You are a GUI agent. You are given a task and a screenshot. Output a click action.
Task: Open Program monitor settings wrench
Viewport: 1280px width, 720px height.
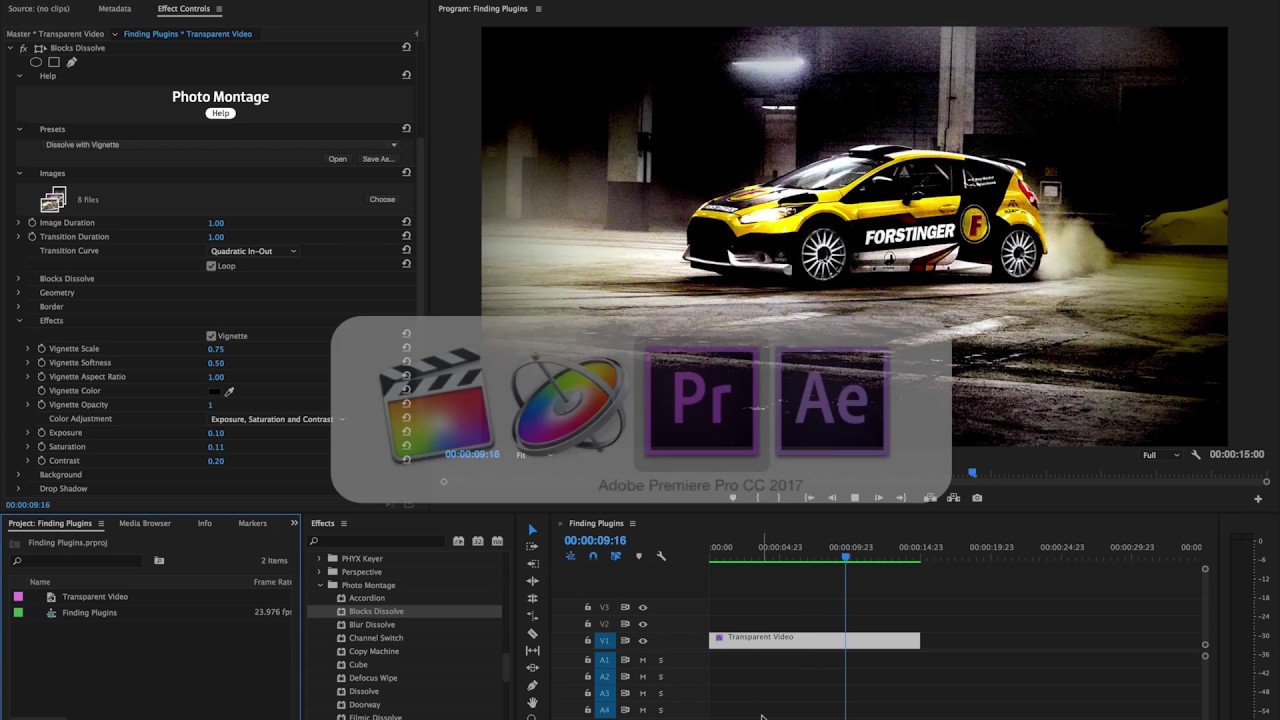1195,455
